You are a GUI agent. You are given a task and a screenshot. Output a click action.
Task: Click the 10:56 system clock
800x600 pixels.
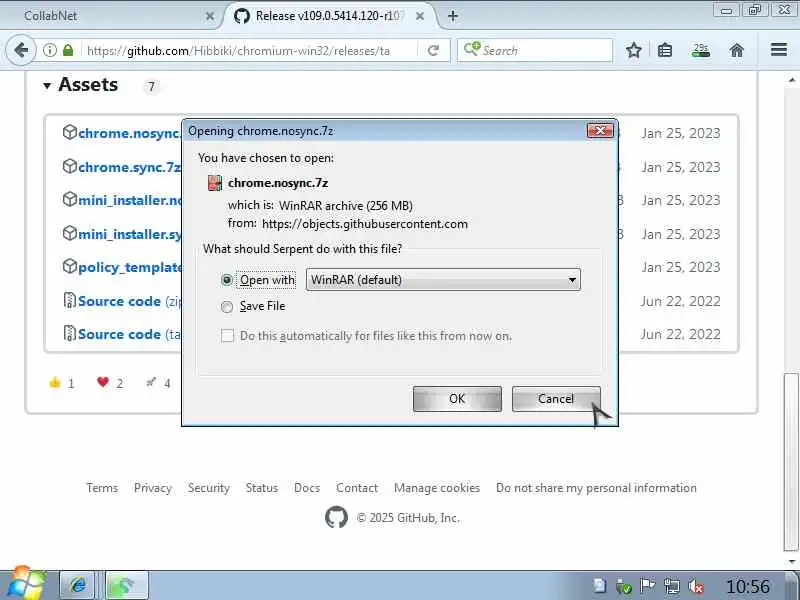[x=747, y=586]
